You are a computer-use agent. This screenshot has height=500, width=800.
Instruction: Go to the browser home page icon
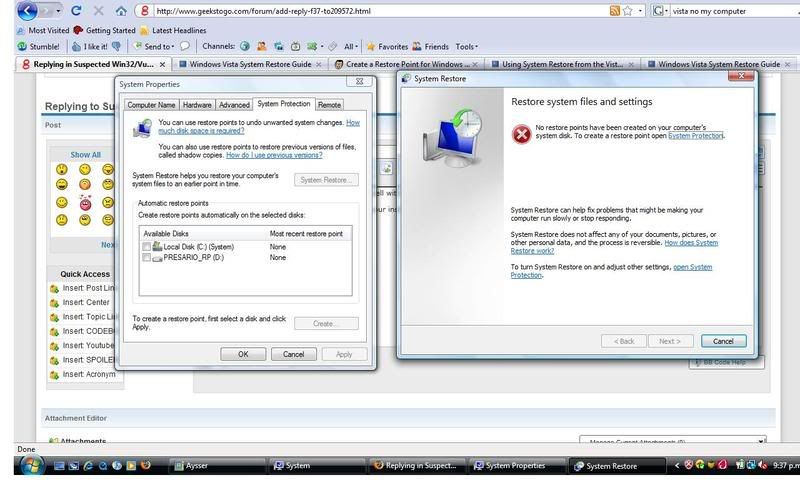(121, 11)
